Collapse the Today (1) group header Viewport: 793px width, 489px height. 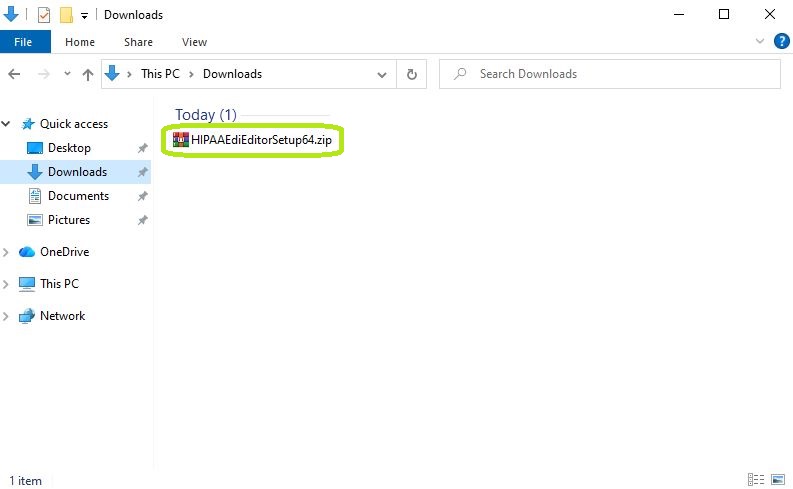(206, 115)
